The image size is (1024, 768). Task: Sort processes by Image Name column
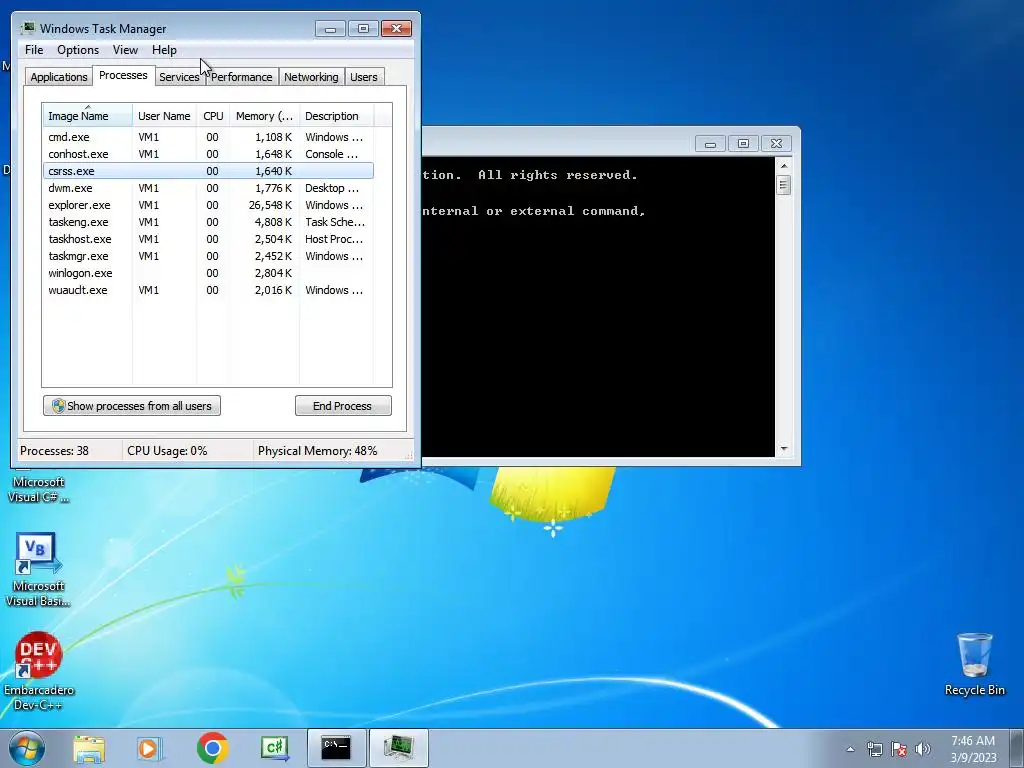88,116
